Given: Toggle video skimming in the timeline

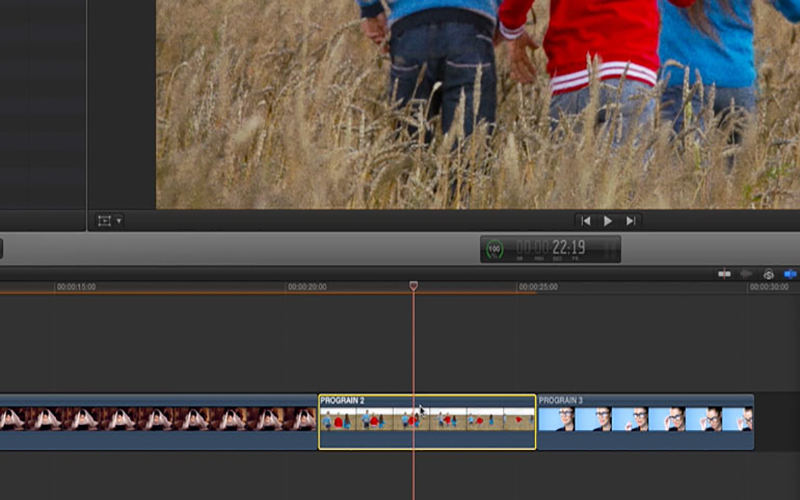Looking at the screenshot, I should coord(724,274).
